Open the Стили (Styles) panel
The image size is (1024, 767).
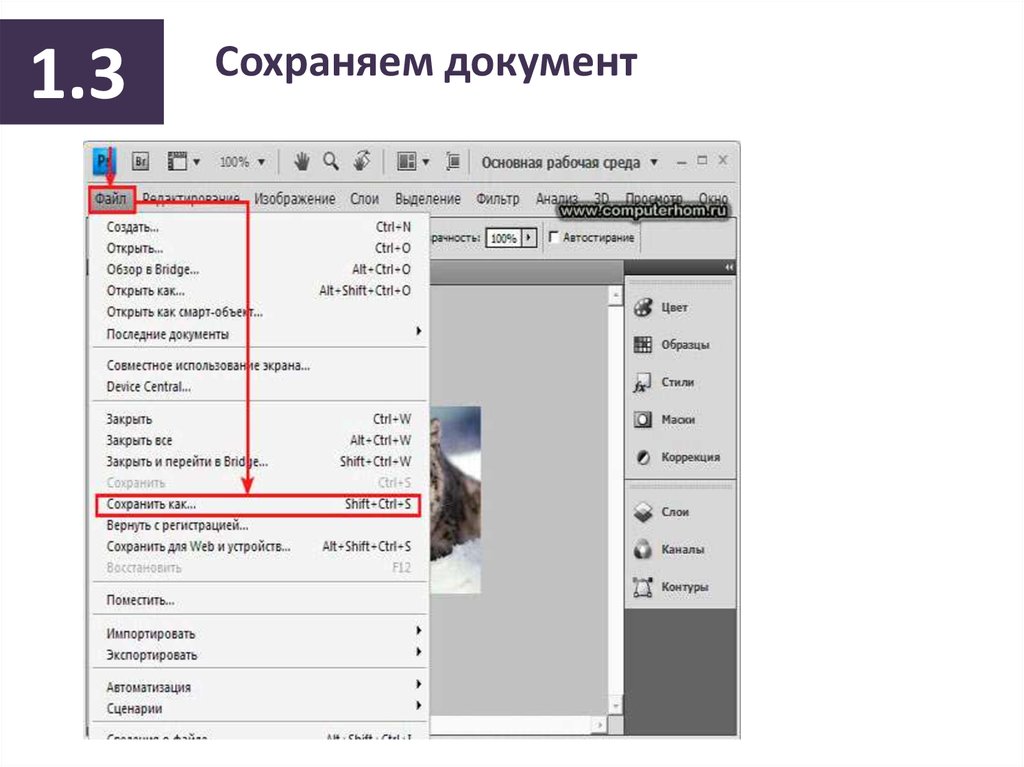676,382
